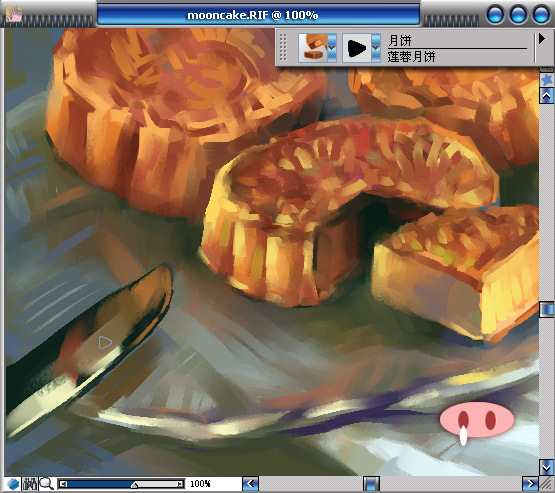The height and width of the screenshot is (493, 555).
Task: Click the scroll right arrow at bottom
Action: 530,484
